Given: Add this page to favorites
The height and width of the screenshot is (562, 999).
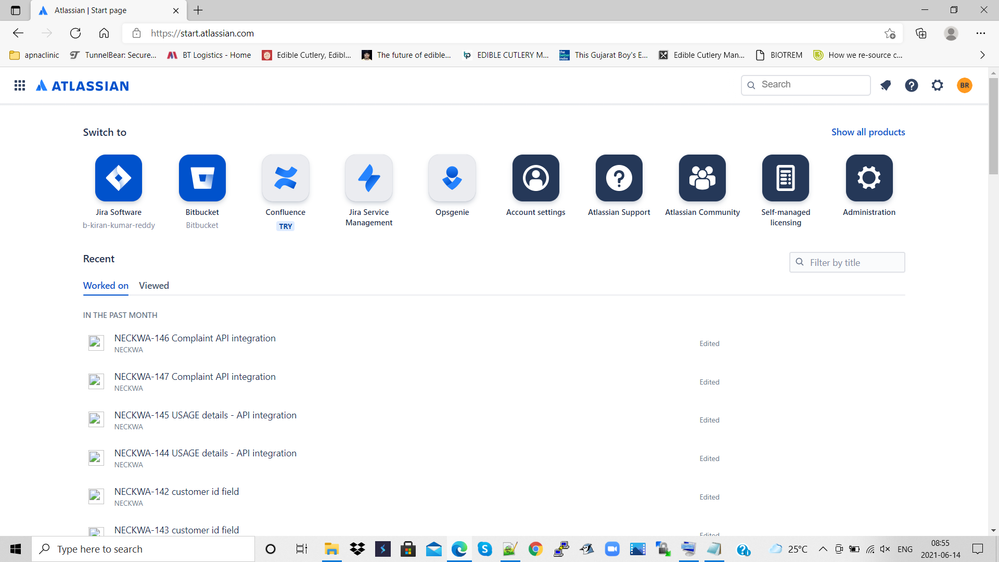Looking at the screenshot, I should tap(890, 33).
